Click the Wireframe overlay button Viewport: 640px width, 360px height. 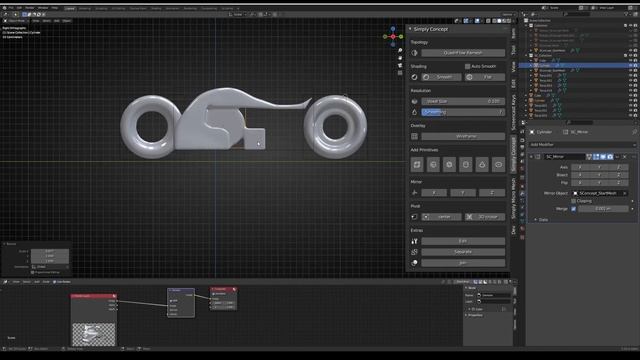pyautogui.click(x=463, y=136)
